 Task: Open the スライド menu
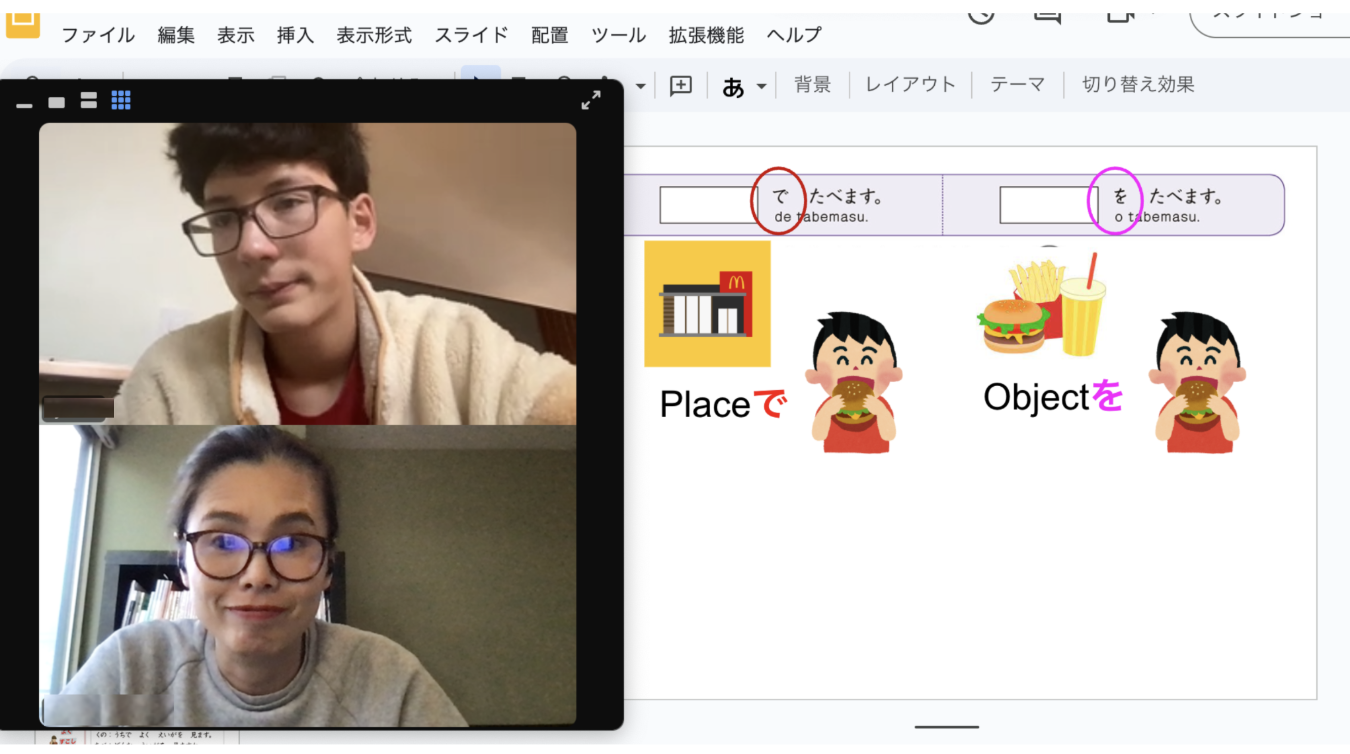pyautogui.click(x=471, y=35)
